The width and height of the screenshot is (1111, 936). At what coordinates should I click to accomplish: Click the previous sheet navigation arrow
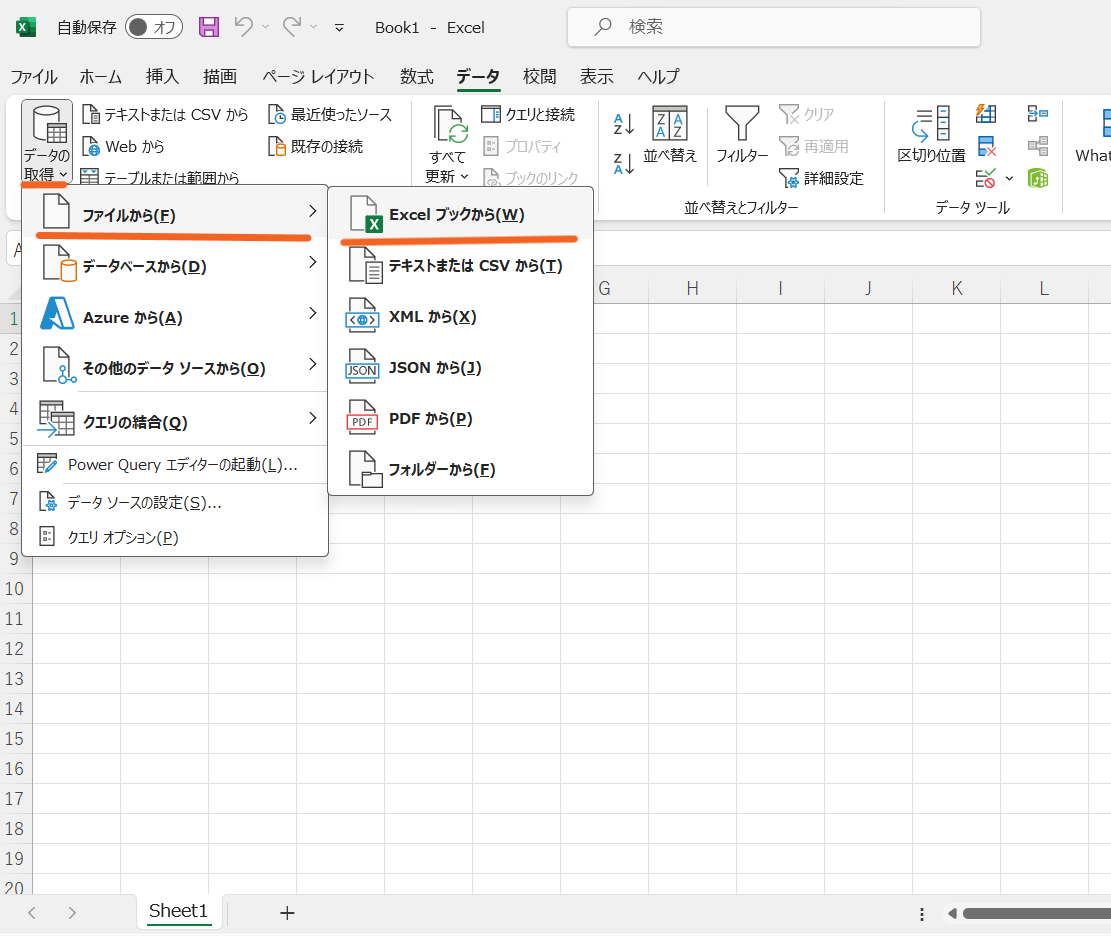(32, 913)
